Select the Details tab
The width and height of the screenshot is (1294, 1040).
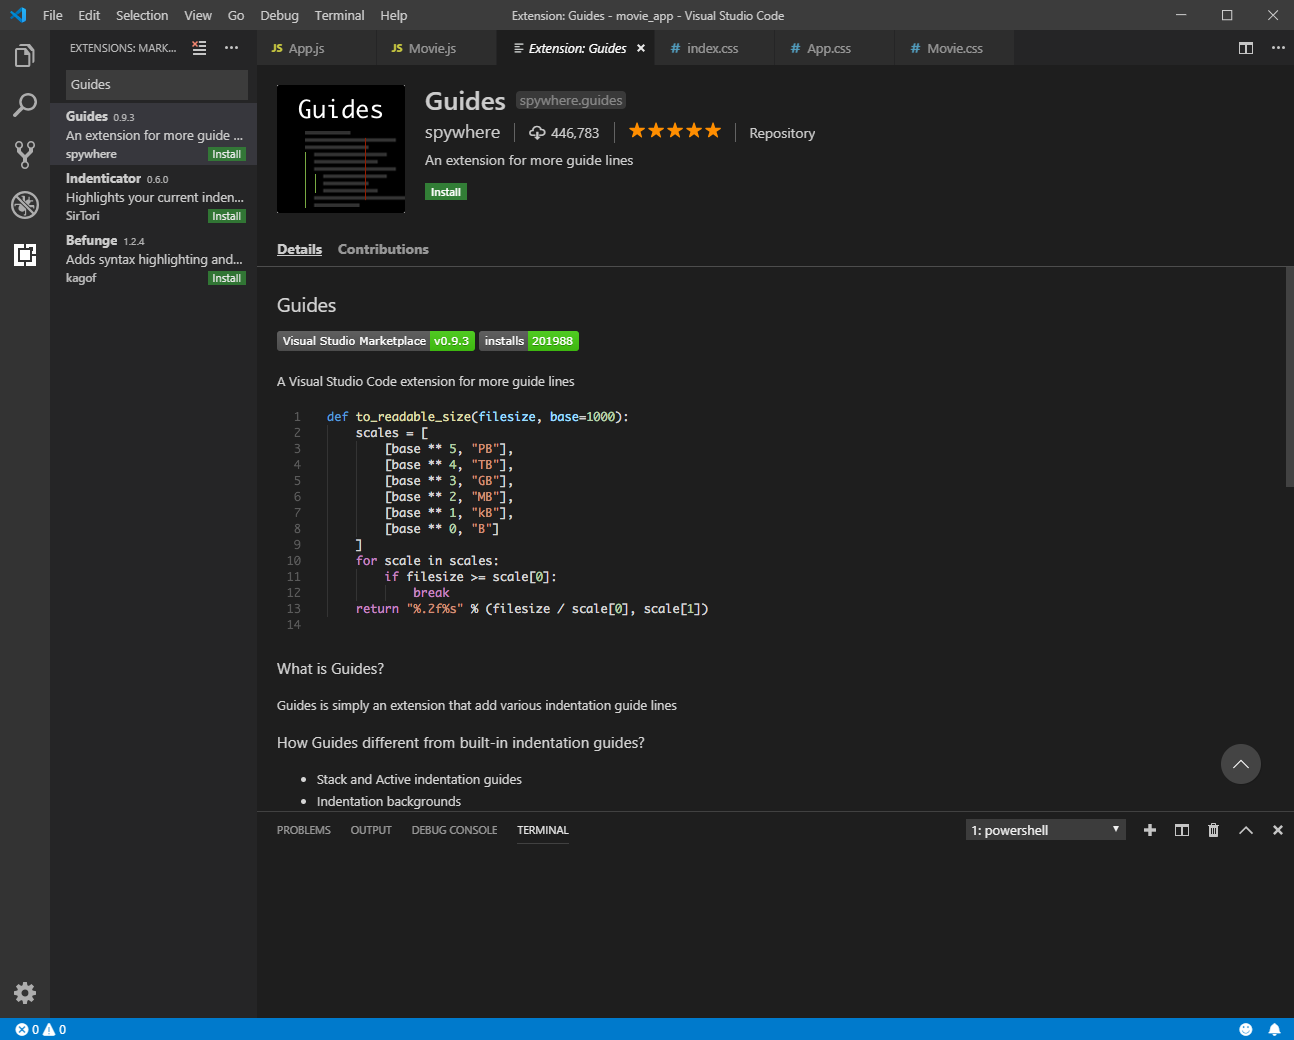(299, 249)
